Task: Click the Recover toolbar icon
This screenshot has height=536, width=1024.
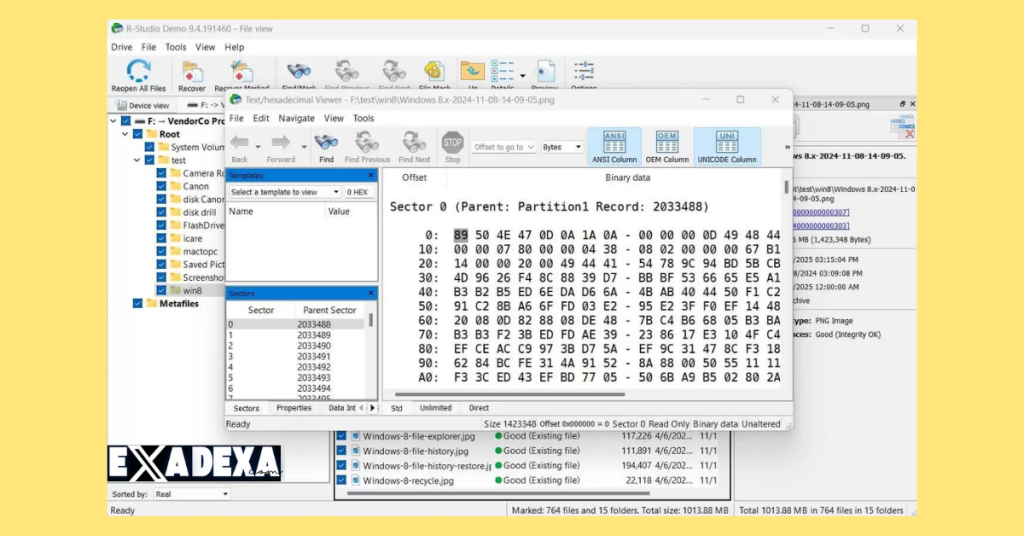Action: click(x=192, y=75)
